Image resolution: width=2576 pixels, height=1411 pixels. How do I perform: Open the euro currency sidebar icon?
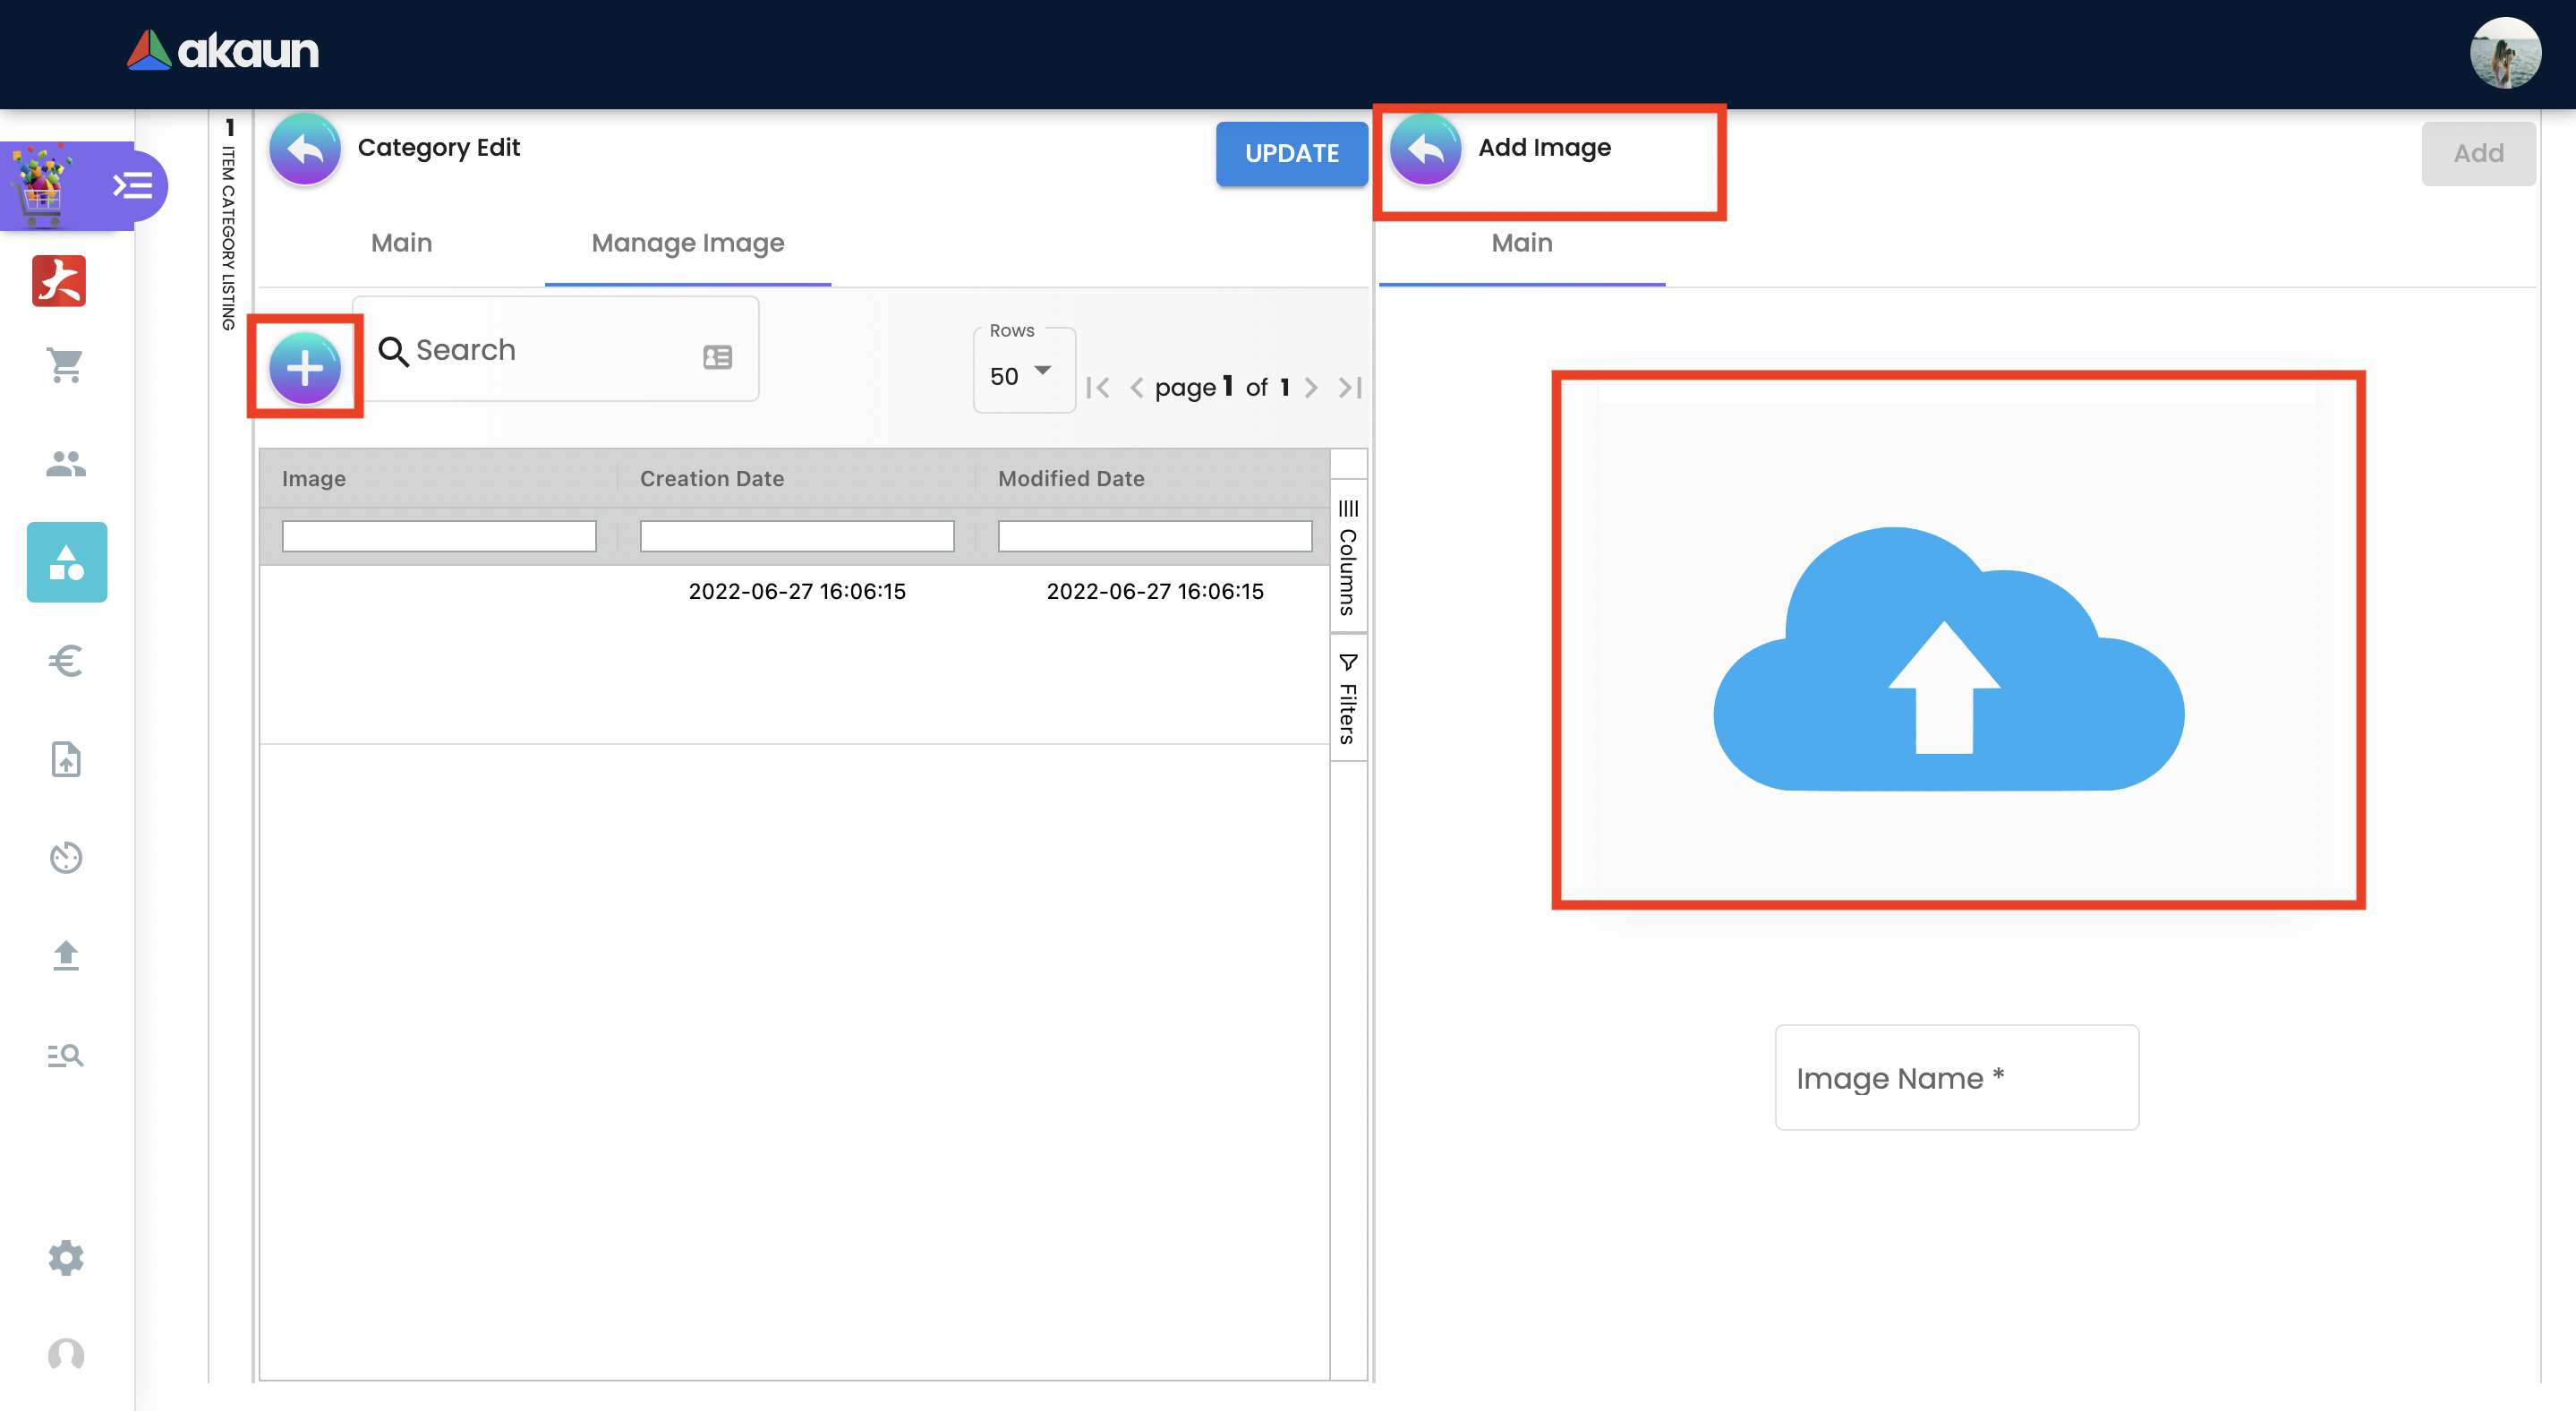tap(66, 661)
